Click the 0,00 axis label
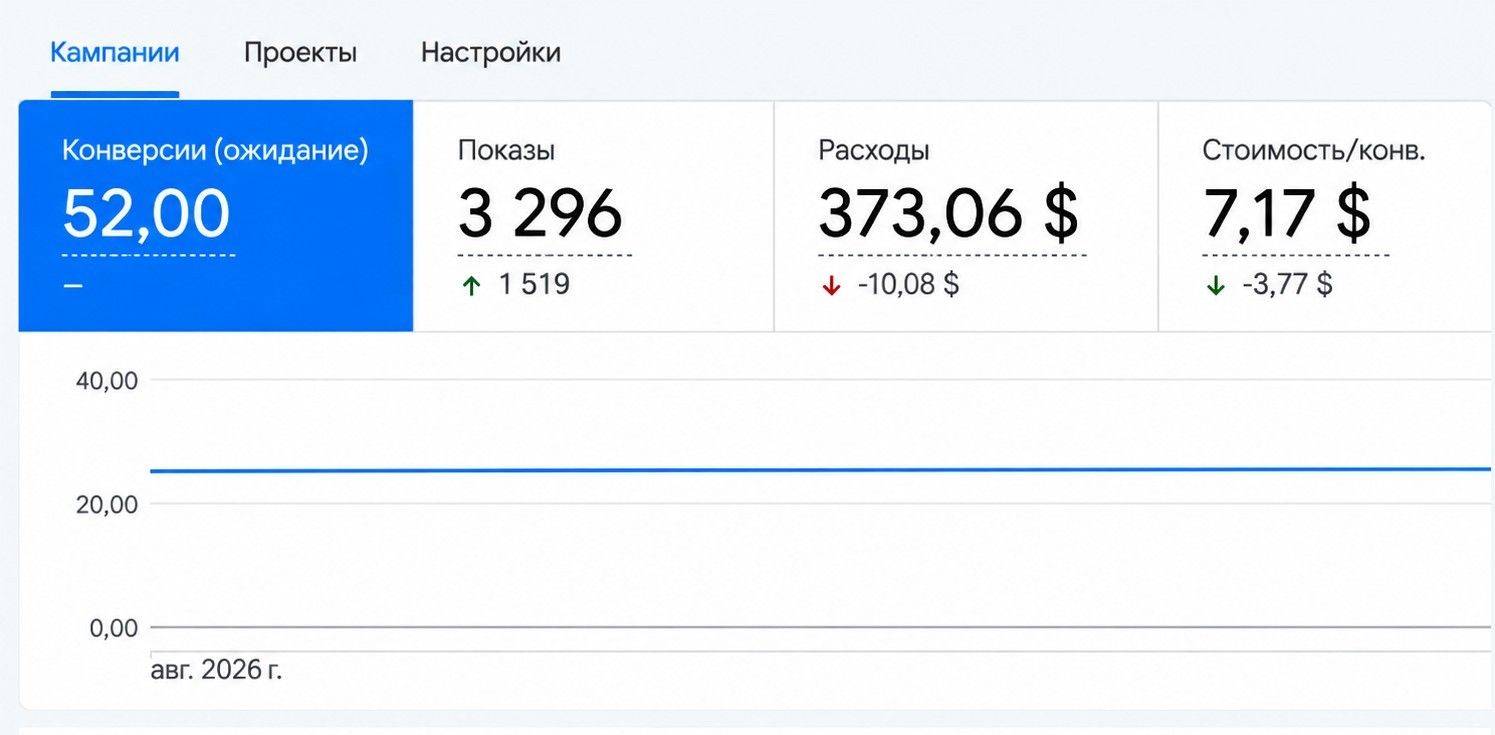Image resolution: width=1495 pixels, height=735 pixels. [x=113, y=628]
